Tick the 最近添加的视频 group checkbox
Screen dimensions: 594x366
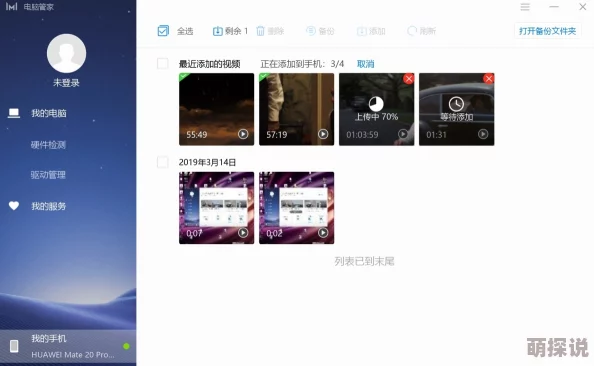coord(163,63)
